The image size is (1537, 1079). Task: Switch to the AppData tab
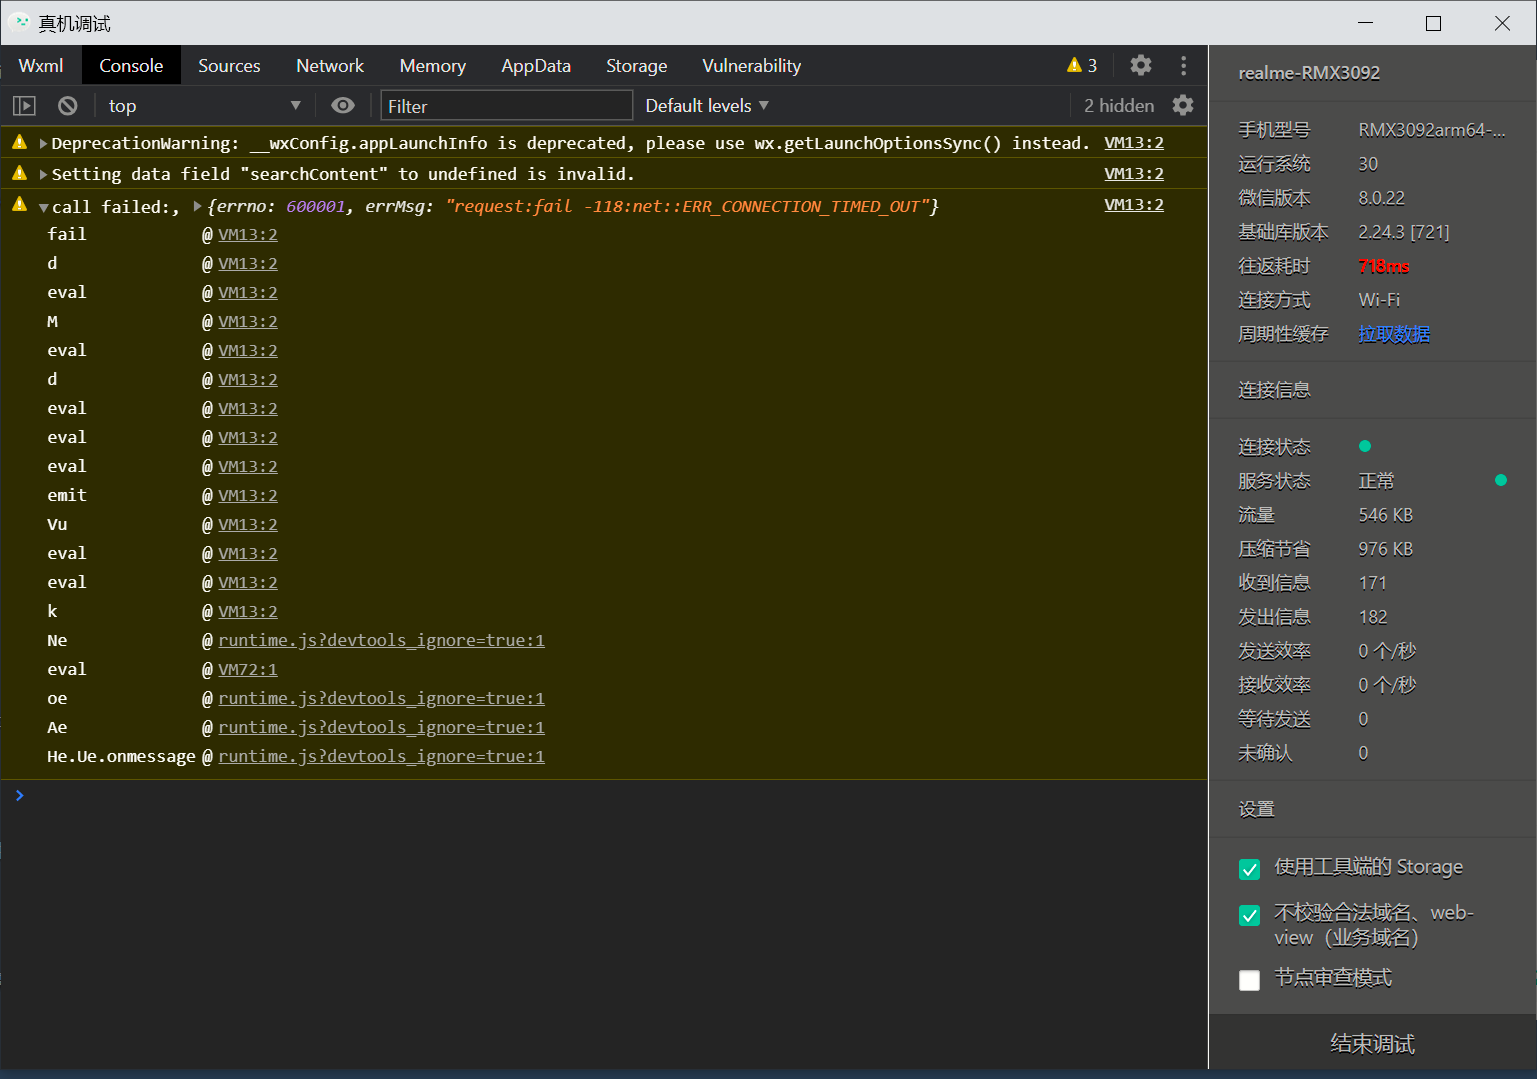(535, 66)
